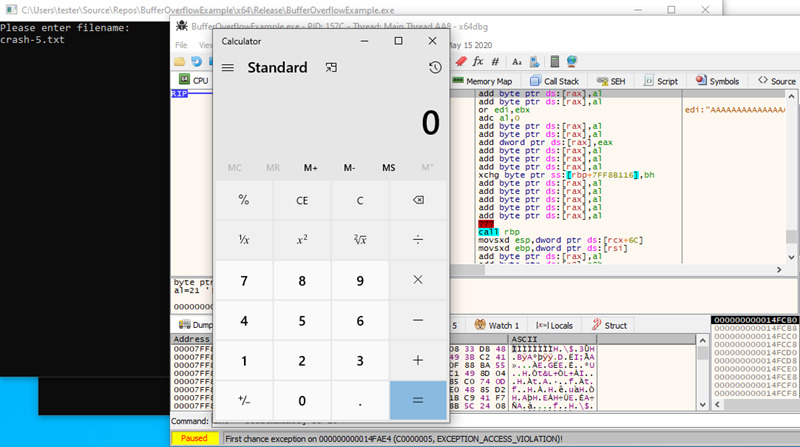This screenshot has height=447, width=800.
Task: Open the SEH tab
Action: (611, 81)
